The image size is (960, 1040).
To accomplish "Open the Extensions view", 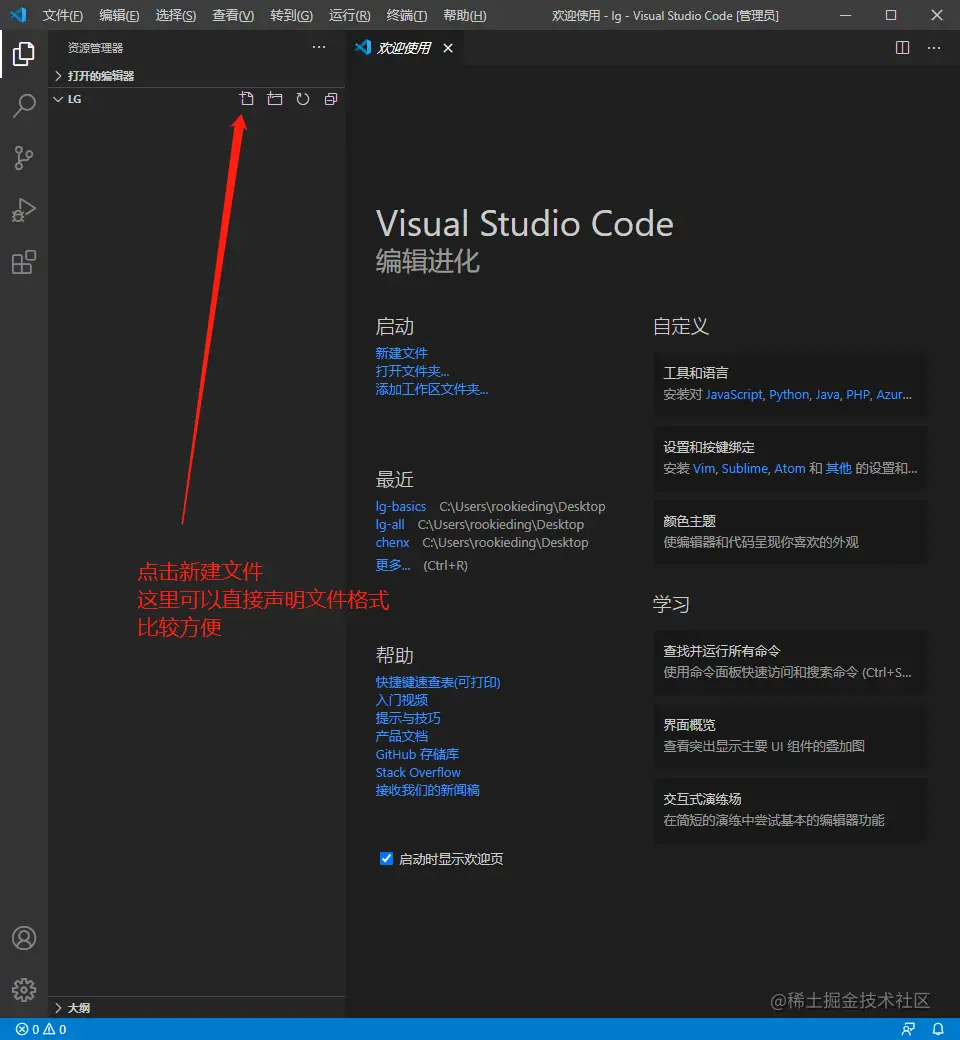I will (24, 262).
